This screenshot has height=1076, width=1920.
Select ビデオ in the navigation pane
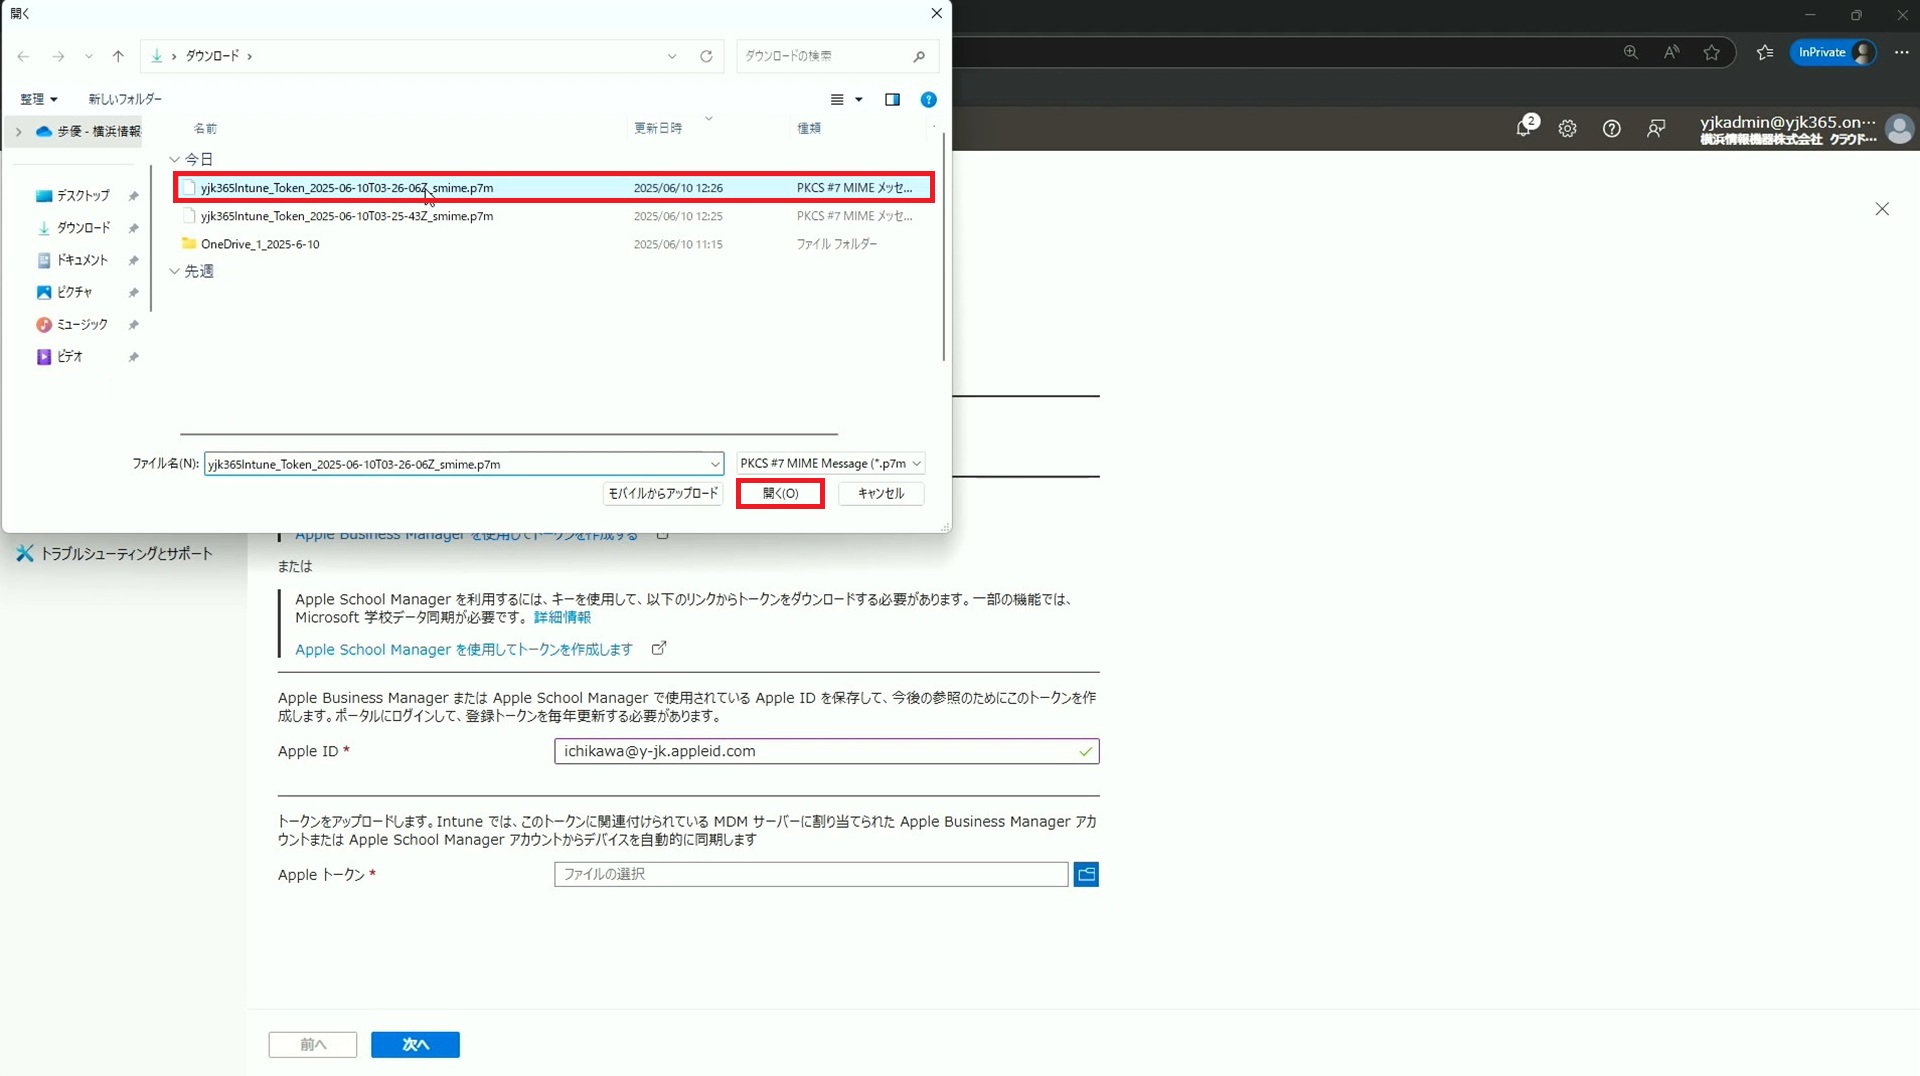click(x=69, y=356)
